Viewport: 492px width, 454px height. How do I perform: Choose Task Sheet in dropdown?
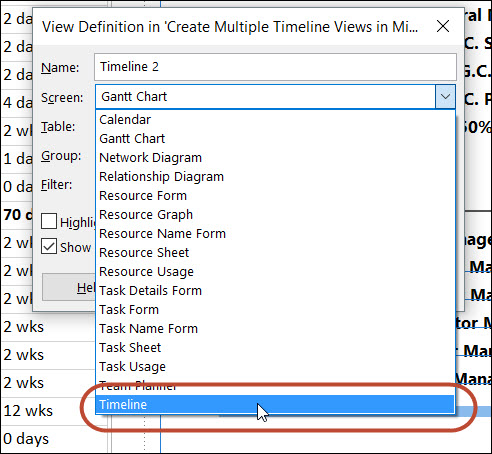click(x=275, y=348)
